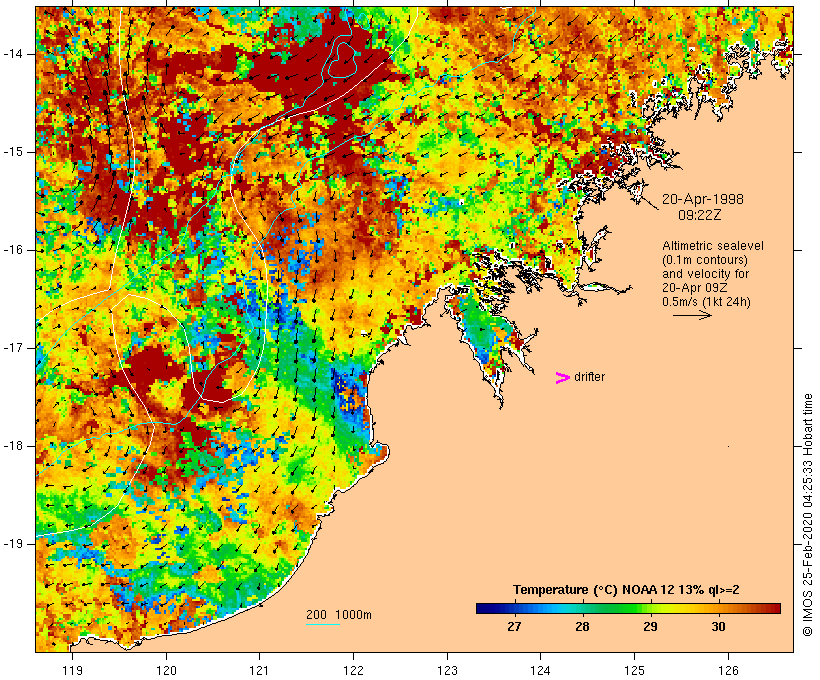Click the IMOS copyright timestamp text
Viewport: 820px width, 680px height.
(807, 515)
